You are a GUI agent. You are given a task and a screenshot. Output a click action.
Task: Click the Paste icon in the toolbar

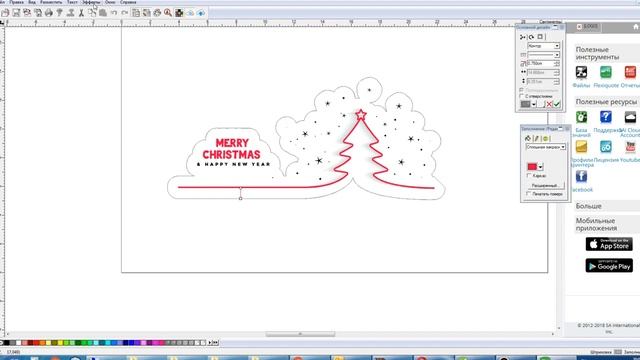(103, 13)
